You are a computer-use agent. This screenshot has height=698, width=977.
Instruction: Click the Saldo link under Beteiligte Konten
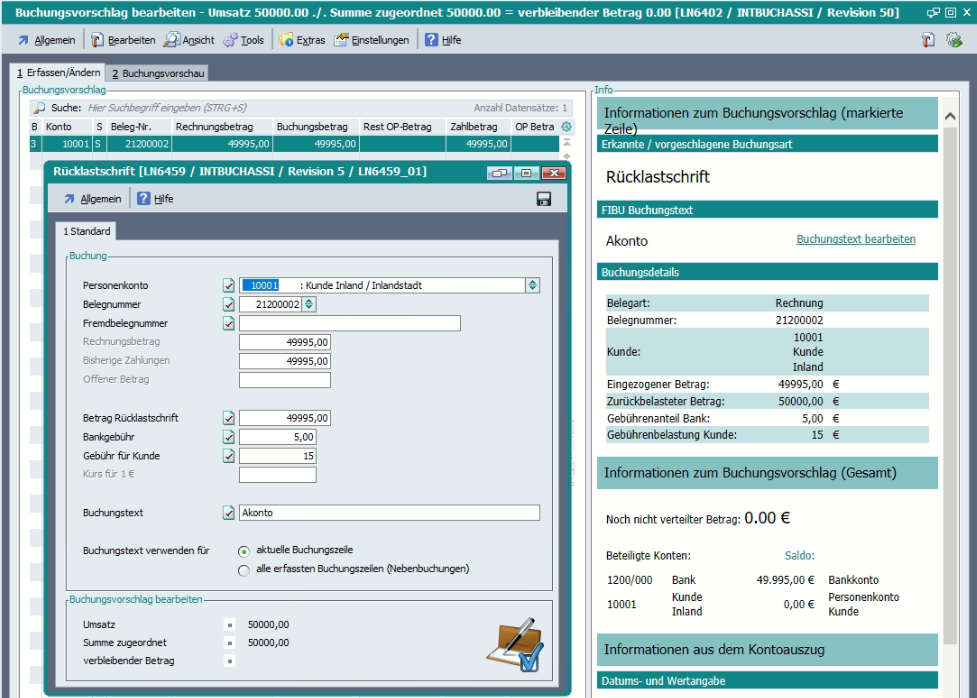click(x=799, y=556)
